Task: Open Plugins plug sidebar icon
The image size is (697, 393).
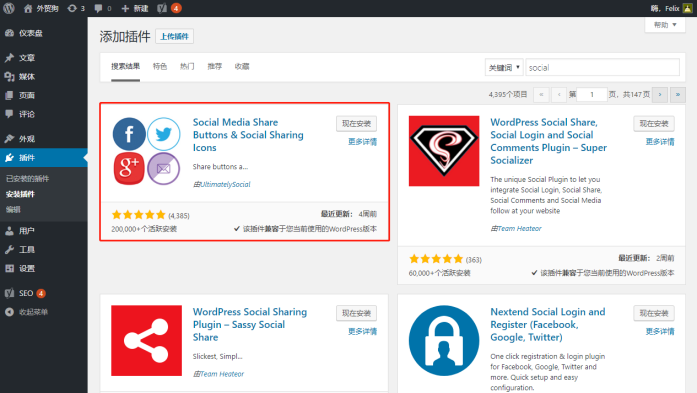Action: pos(9,157)
